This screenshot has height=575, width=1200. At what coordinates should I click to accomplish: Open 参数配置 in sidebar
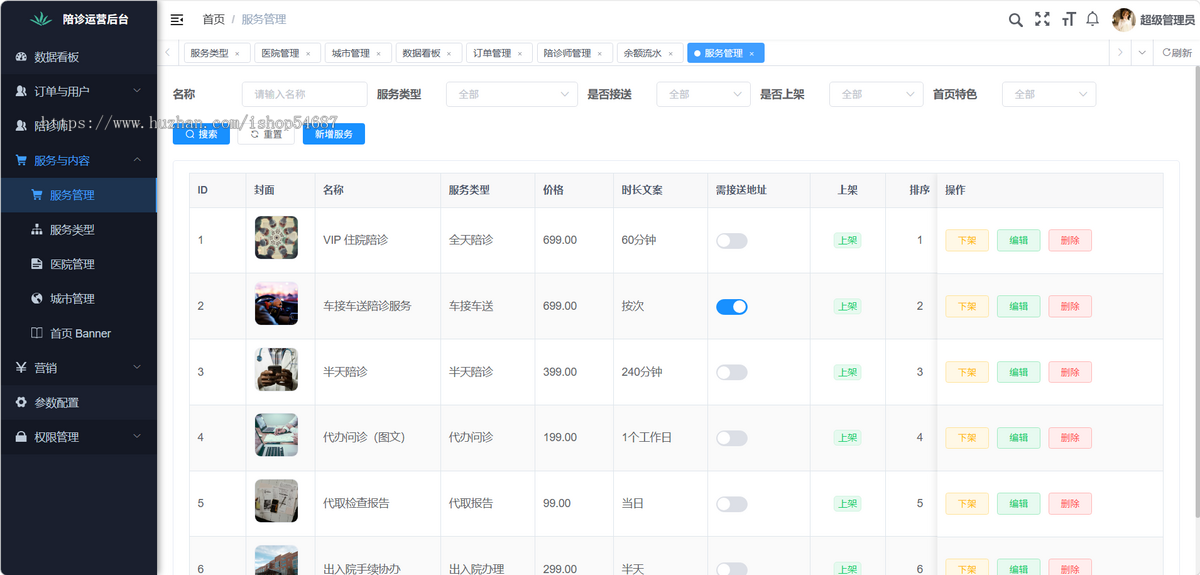tap(78, 402)
